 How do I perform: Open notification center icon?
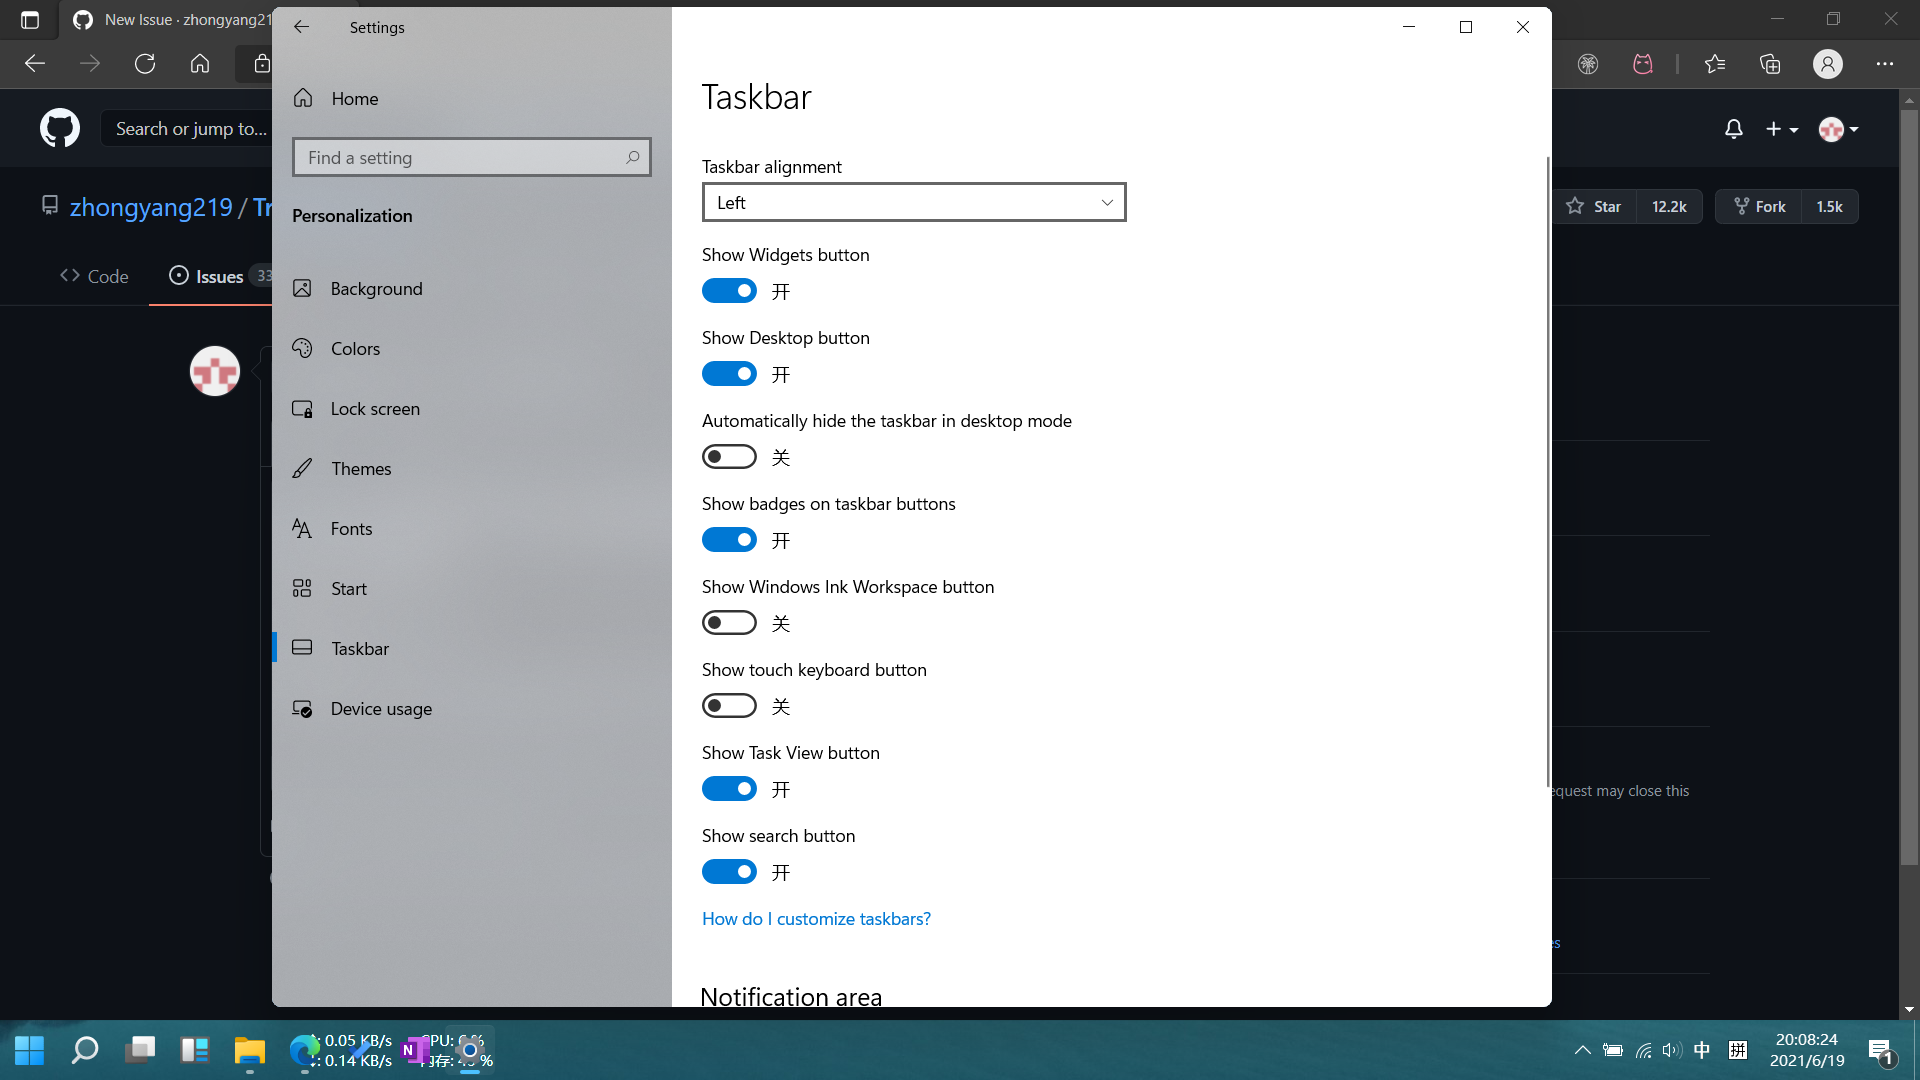(x=1881, y=1051)
